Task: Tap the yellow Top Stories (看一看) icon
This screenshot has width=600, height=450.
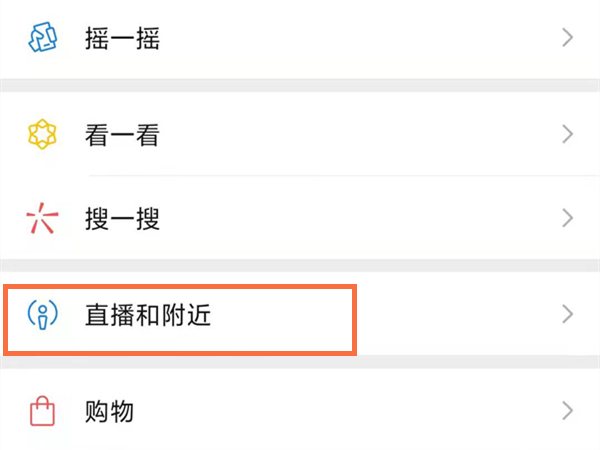Action: 41,135
